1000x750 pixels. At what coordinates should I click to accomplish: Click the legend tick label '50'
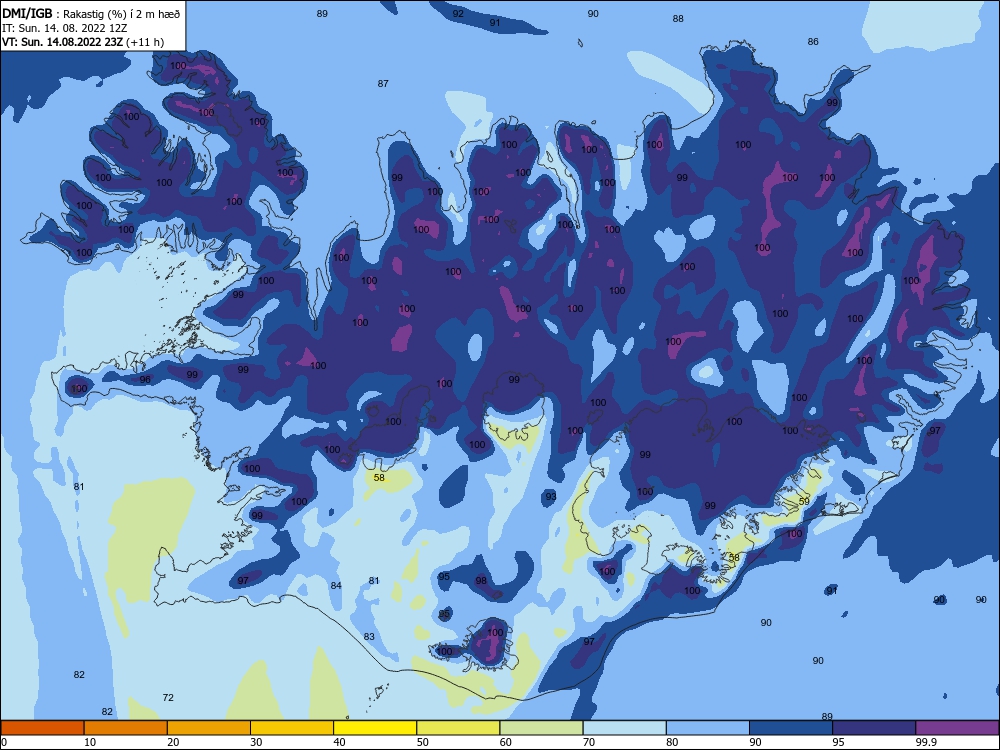[x=422, y=742]
